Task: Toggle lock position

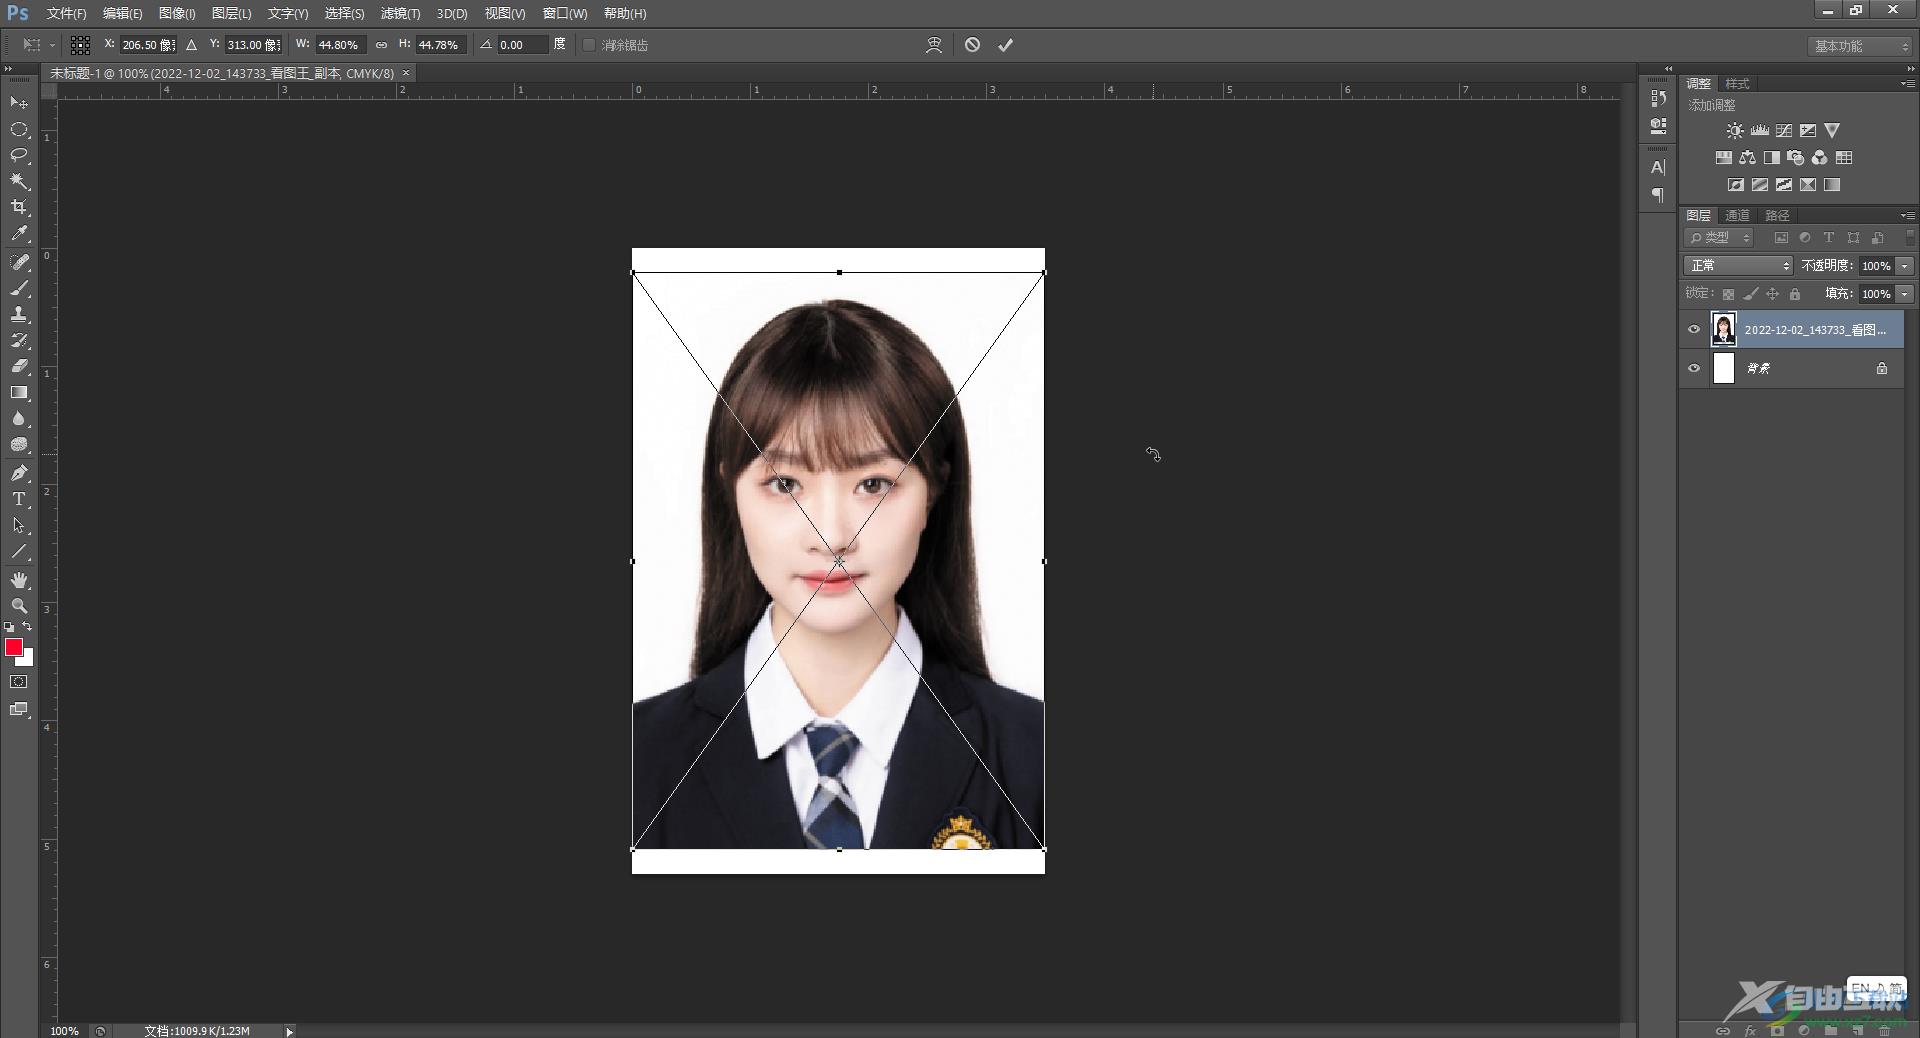Action: (x=1772, y=294)
